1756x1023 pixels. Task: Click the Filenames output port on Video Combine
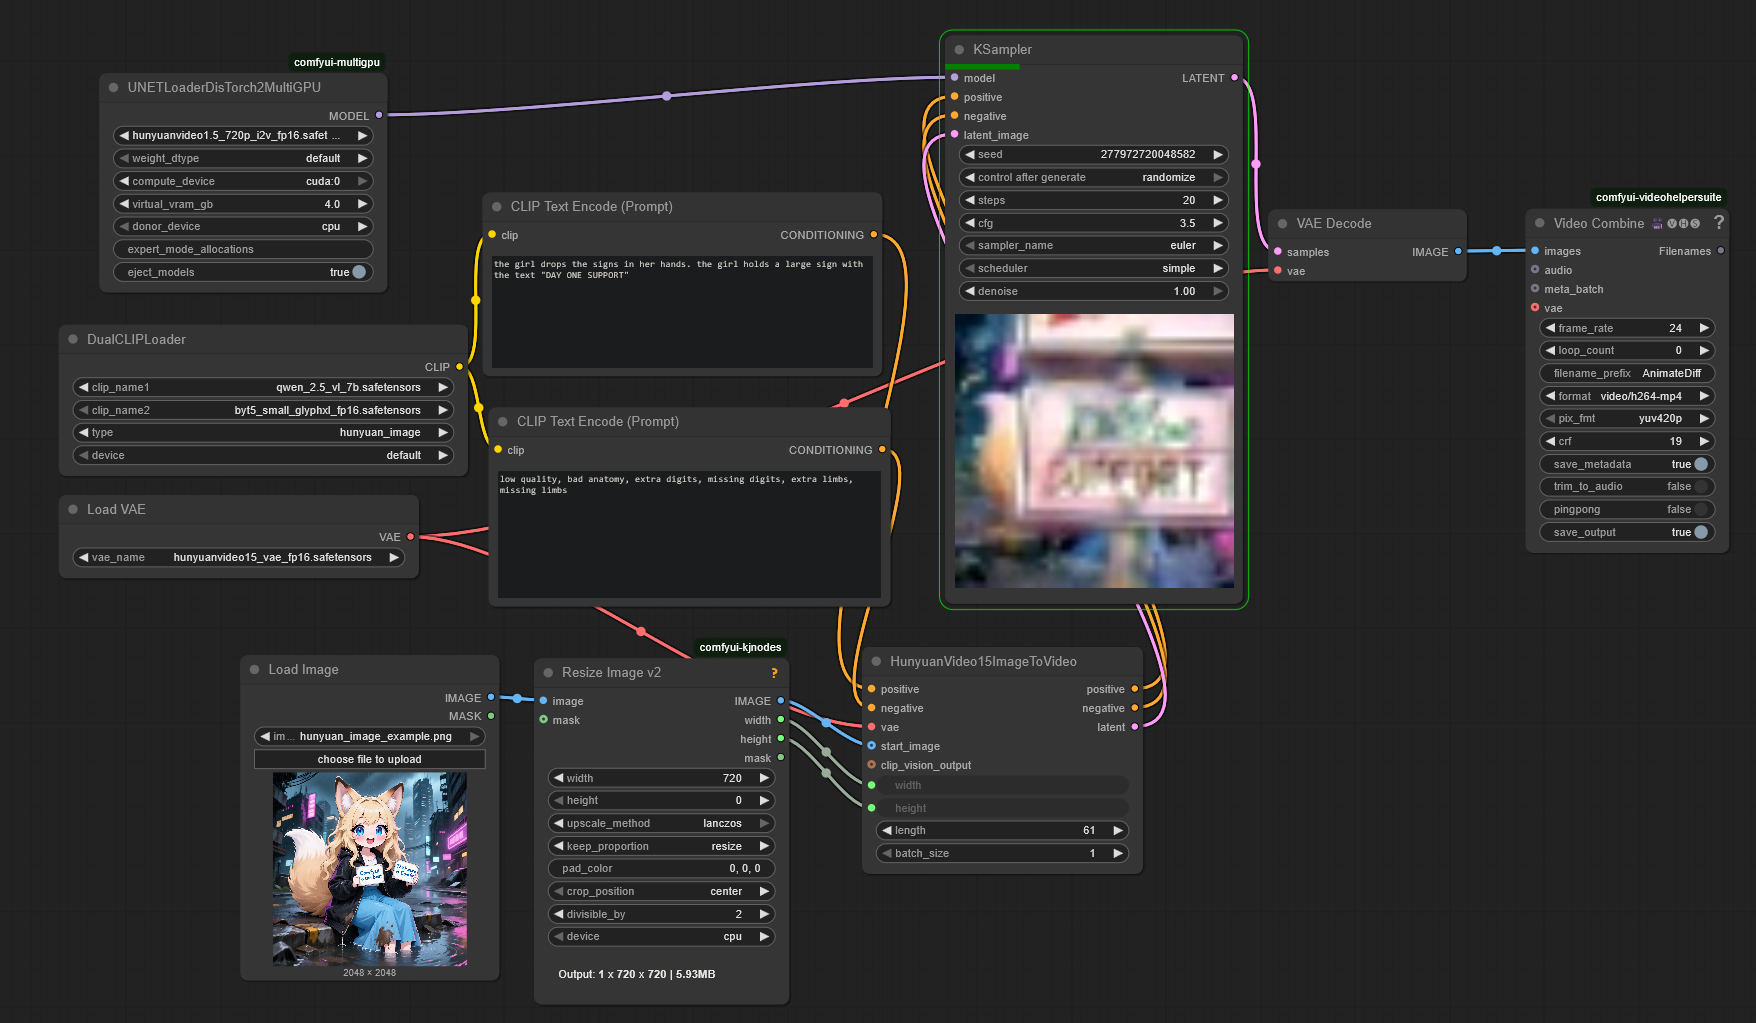point(1720,251)
